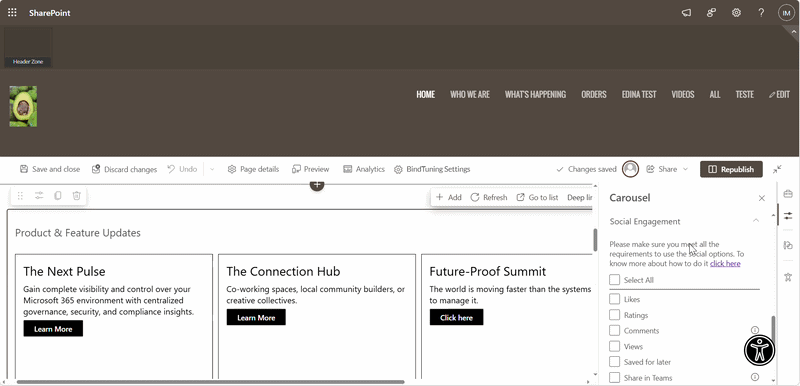Click the Undo button

[x=182, y=169]
